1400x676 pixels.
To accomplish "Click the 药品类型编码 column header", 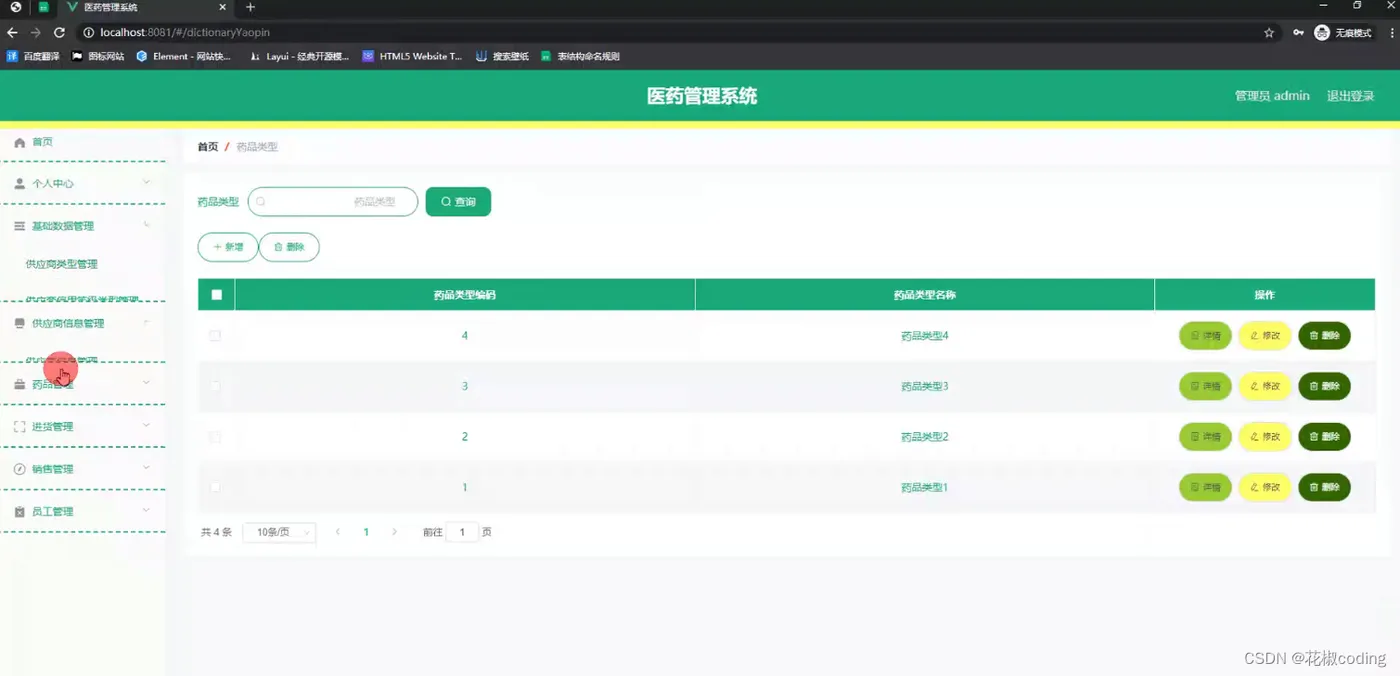I will click(x=465, y=295).
